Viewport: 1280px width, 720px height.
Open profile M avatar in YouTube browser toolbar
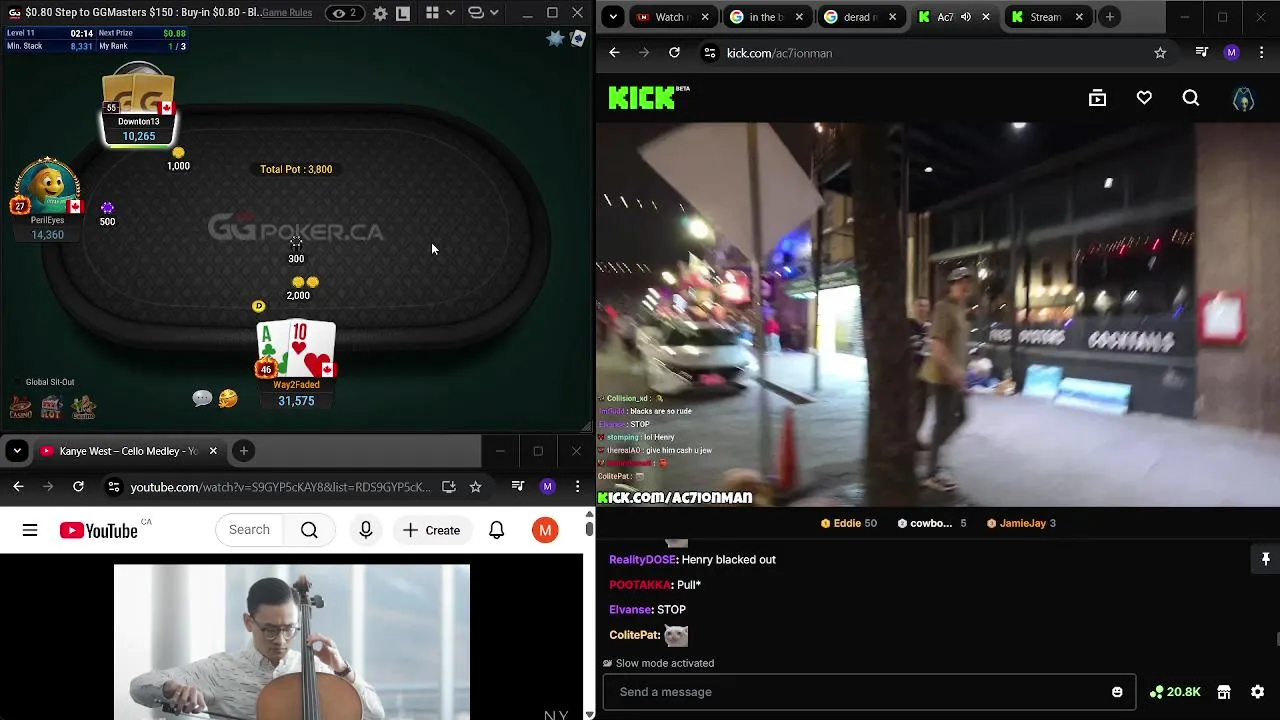click(x=547, y=487)
